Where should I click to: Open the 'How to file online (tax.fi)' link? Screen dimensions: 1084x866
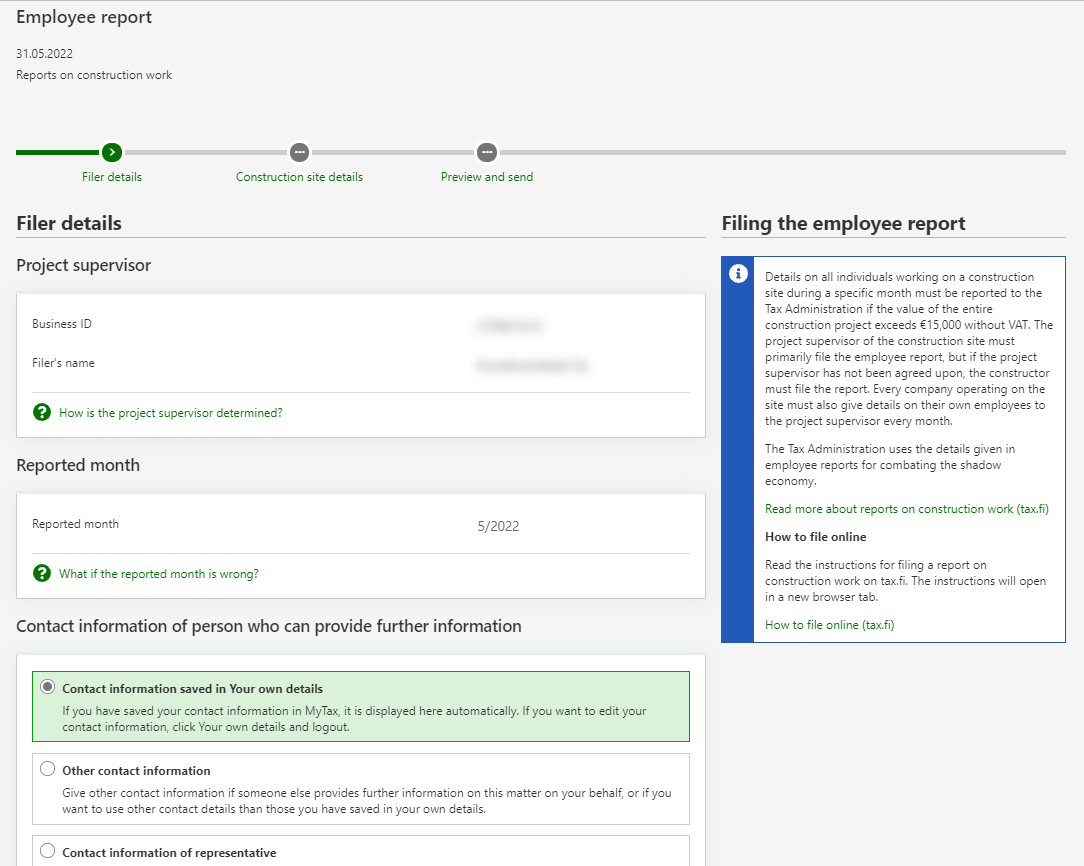(x=829, y=625)
